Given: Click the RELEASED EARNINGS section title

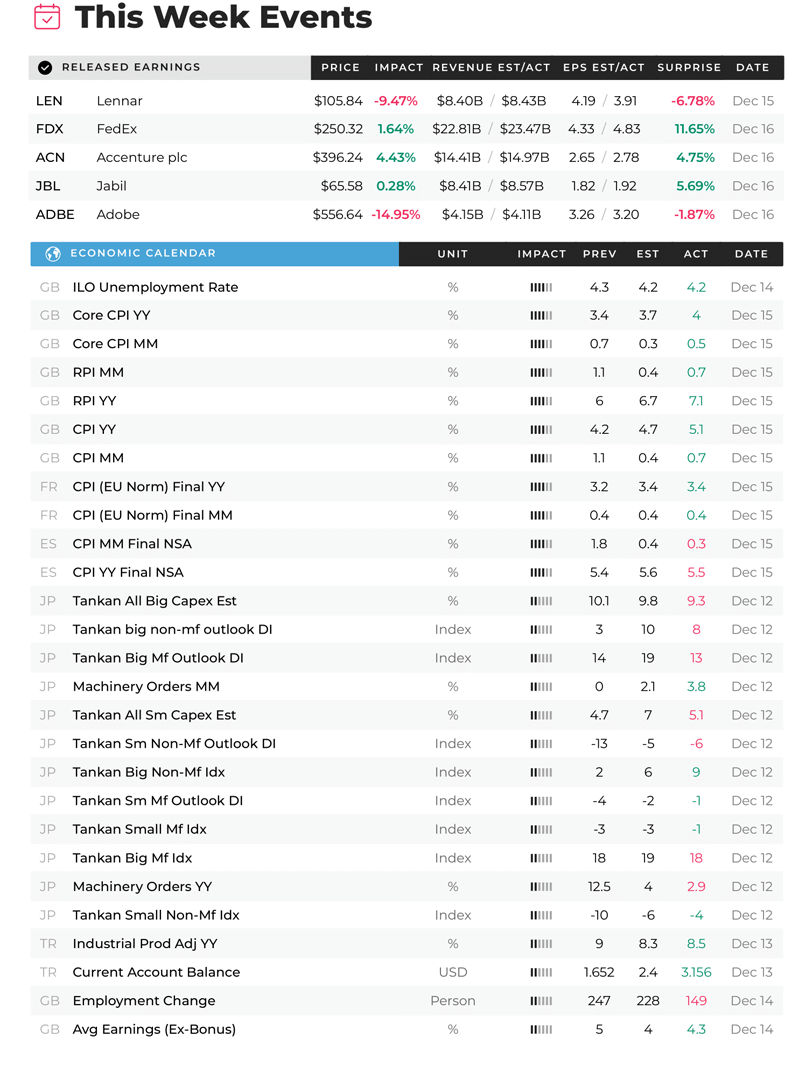Looking at the screenshot, I should click(131, 67).
